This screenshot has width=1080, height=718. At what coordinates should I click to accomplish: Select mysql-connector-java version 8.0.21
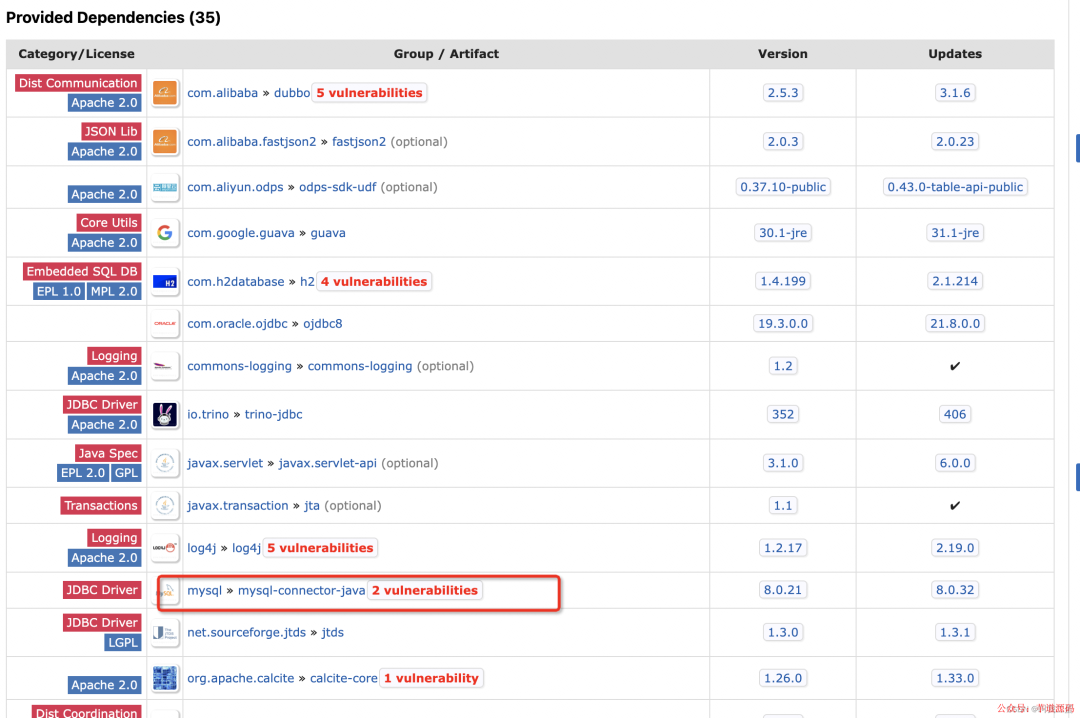783,591
